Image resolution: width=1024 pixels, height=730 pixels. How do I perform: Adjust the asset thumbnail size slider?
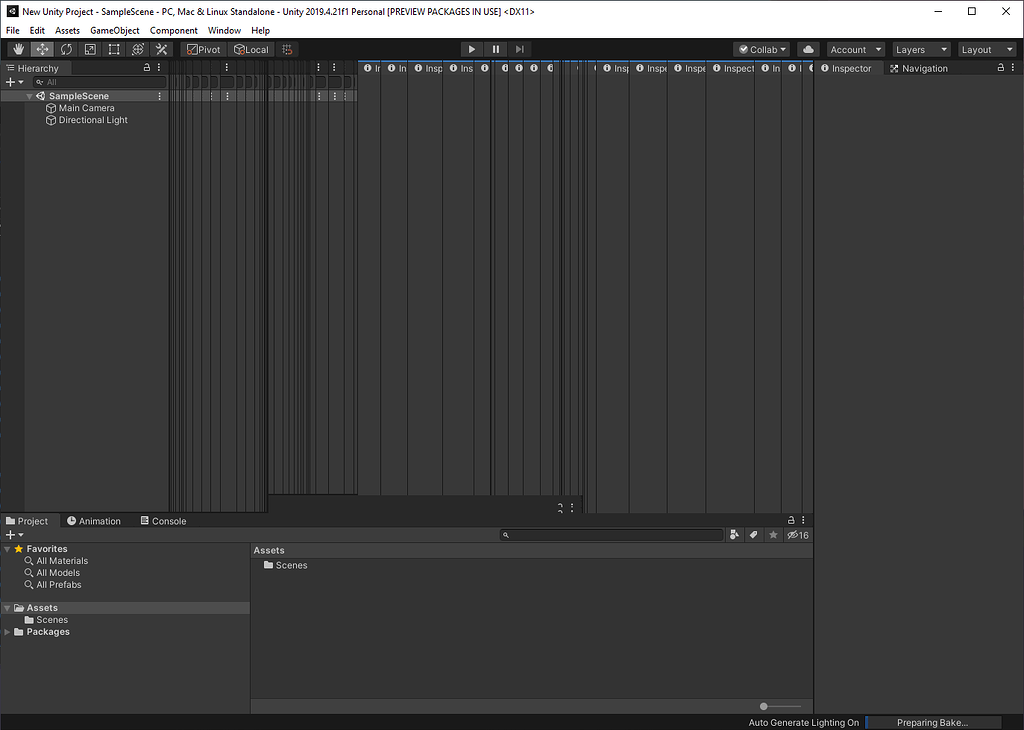pyautogui.click(x=765, y=706)
